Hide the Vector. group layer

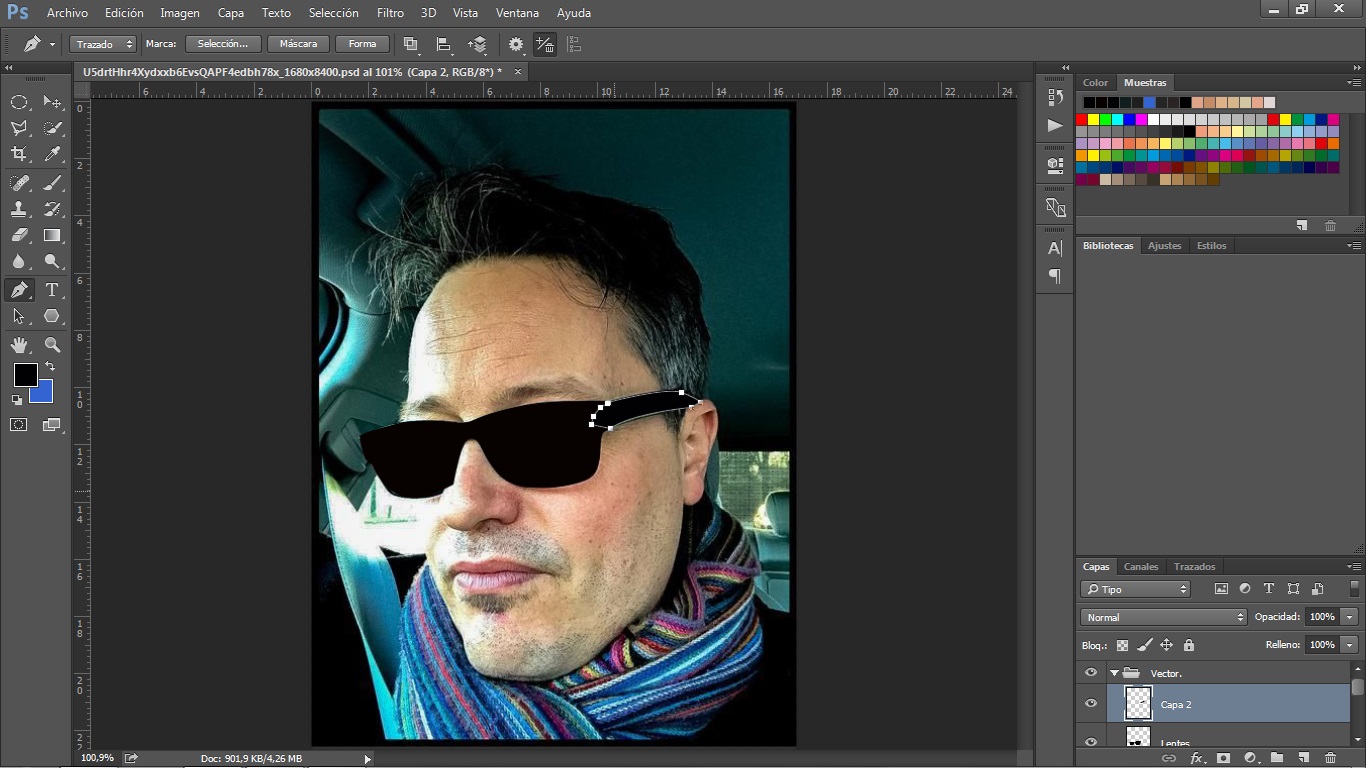1091,673
